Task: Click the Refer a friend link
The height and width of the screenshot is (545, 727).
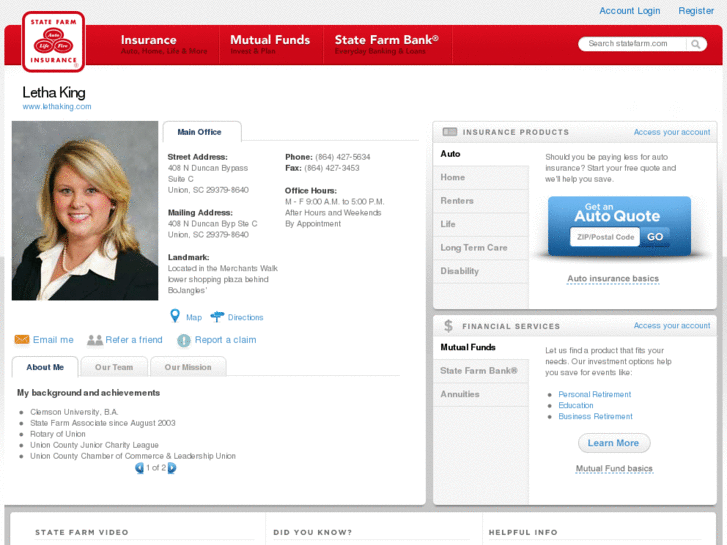Action: [x=134, y=340]
